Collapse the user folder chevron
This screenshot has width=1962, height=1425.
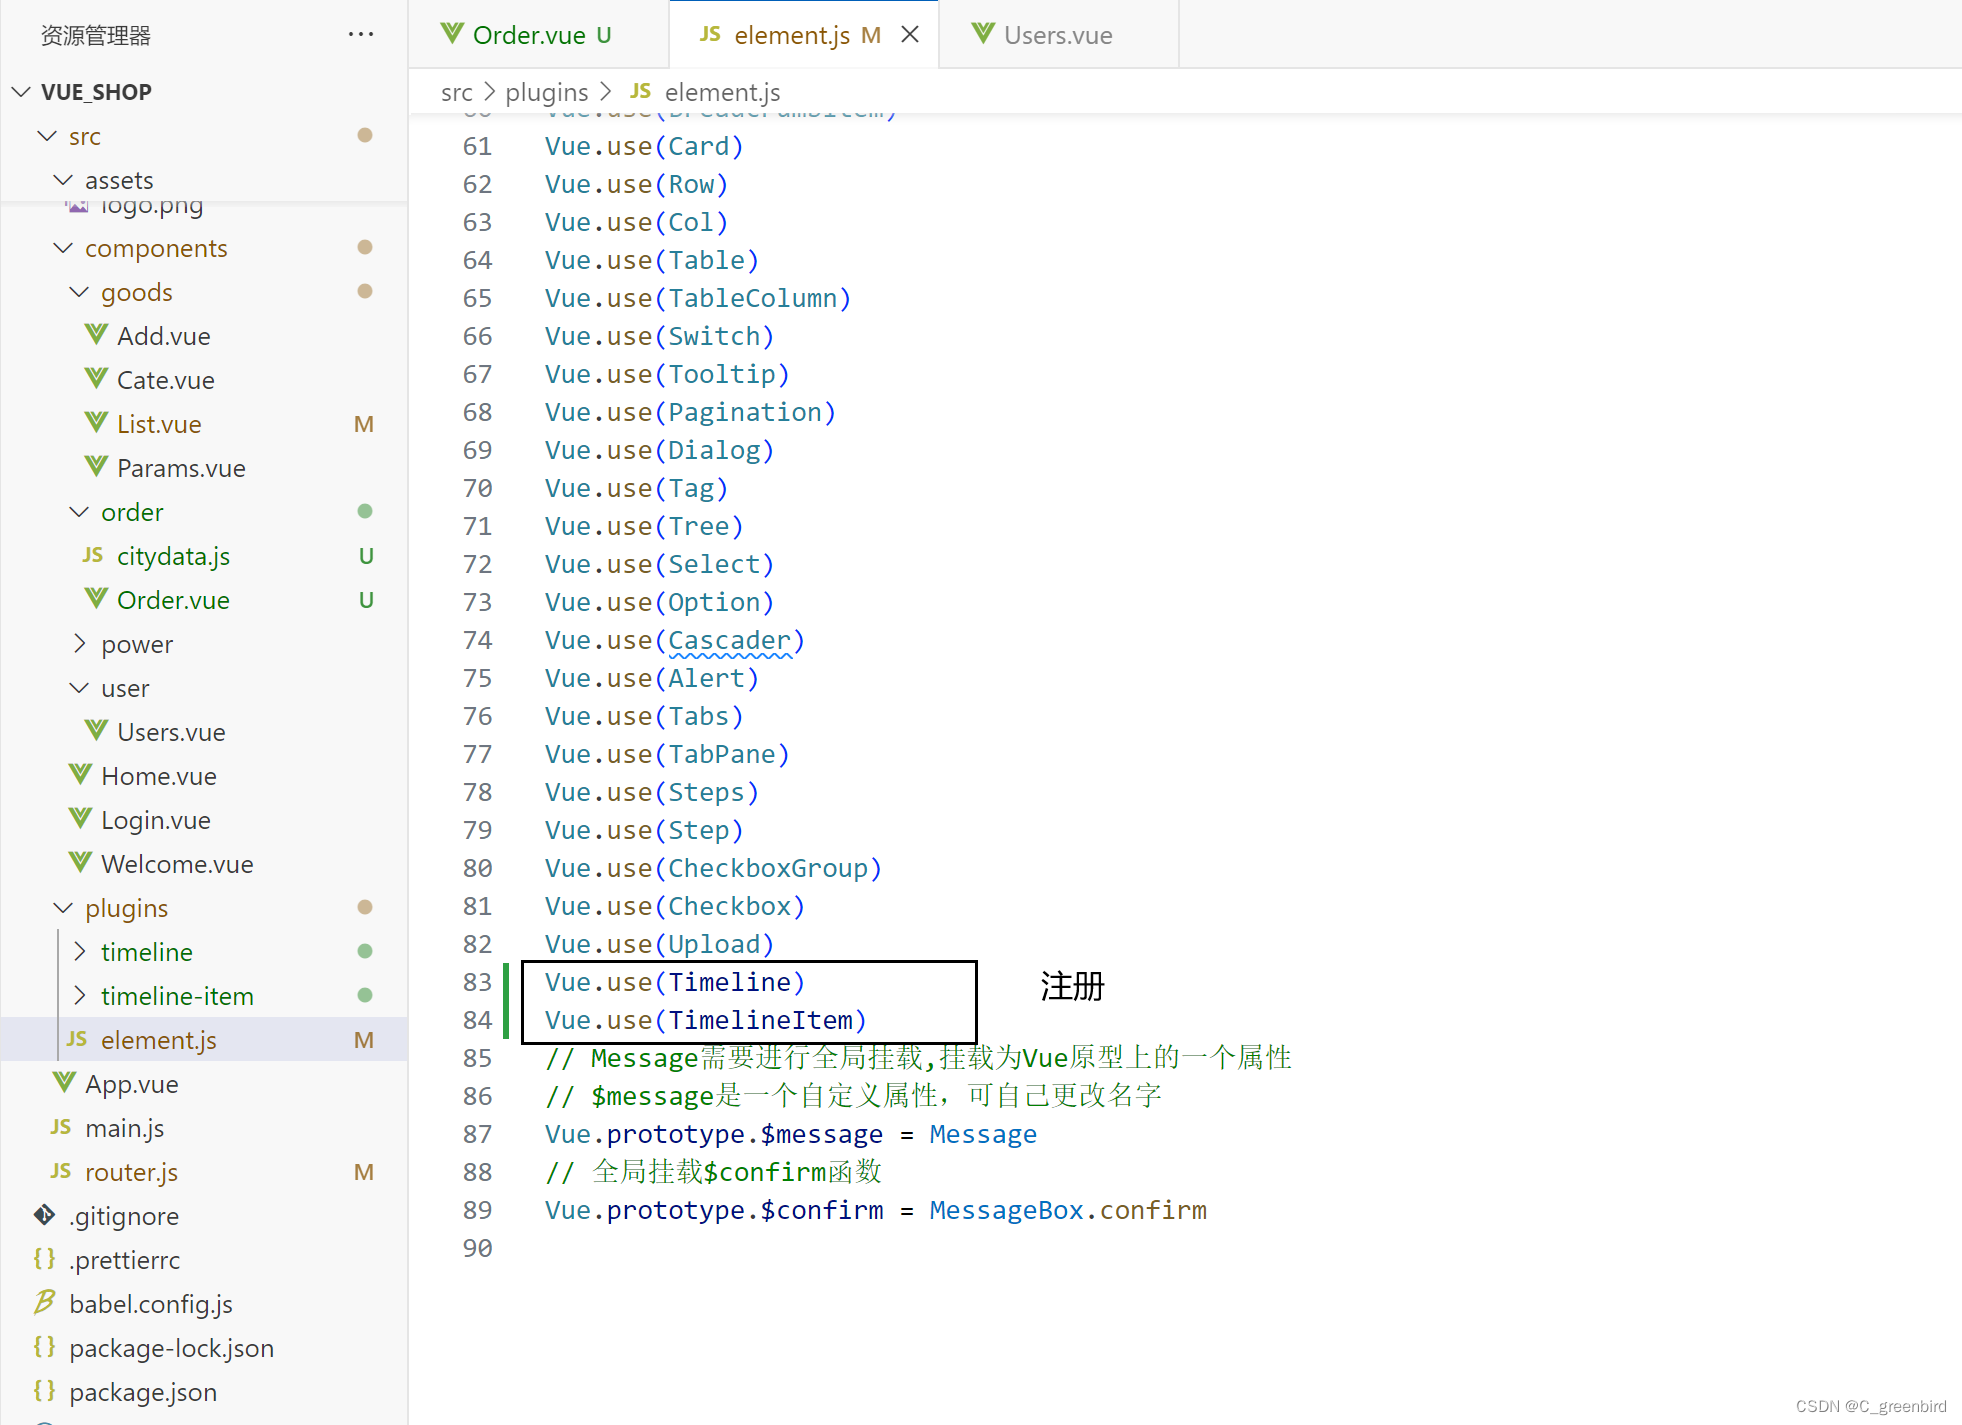click(79, 688)
